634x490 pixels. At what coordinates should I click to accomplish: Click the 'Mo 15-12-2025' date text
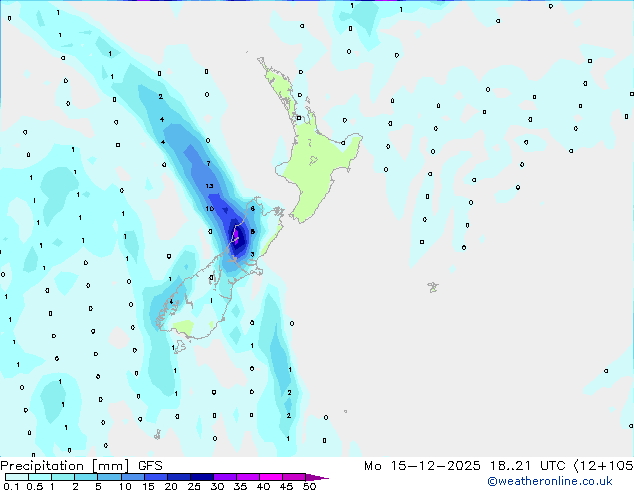(x=422, y=466)
